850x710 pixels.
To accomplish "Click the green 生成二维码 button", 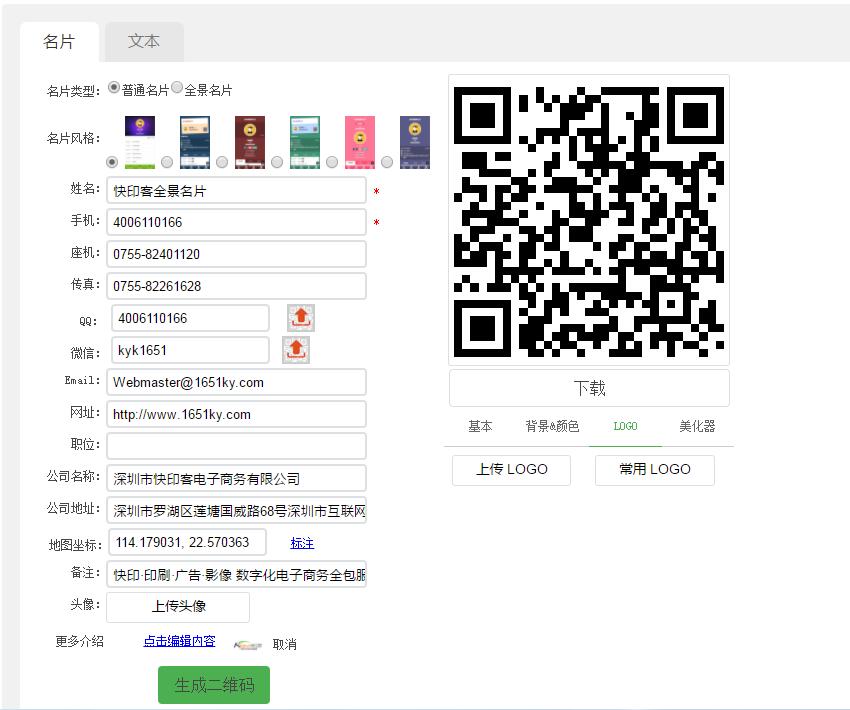I will [214, 685].
